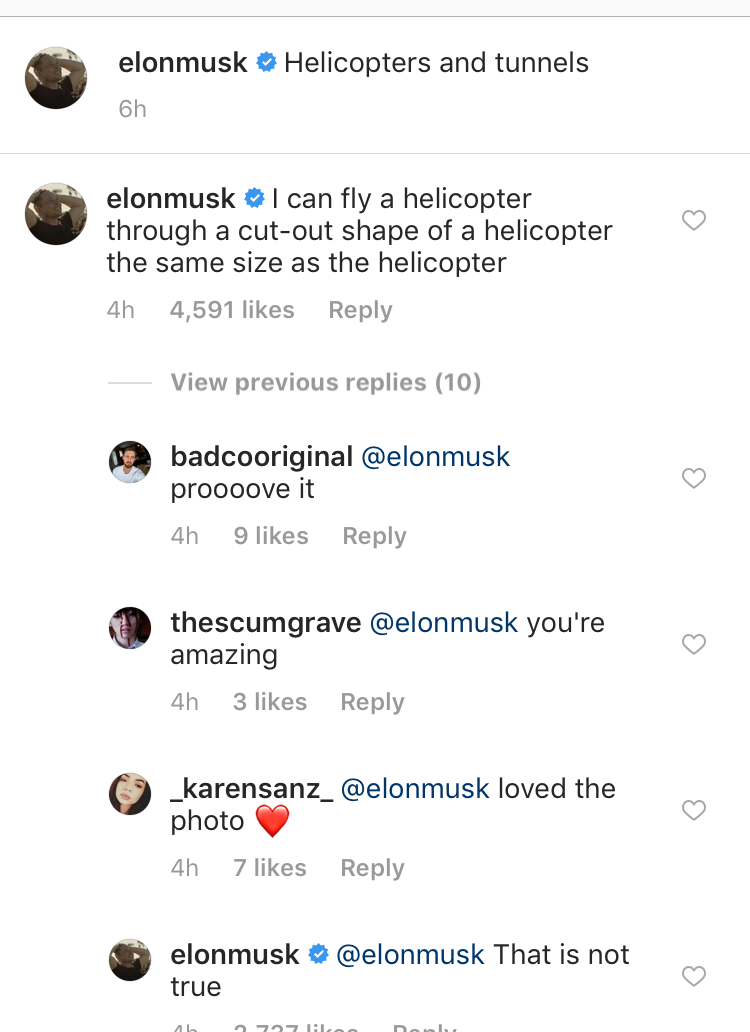Open badcooriginal username link
The image size is (750, 1032).
tap(262, 457)
